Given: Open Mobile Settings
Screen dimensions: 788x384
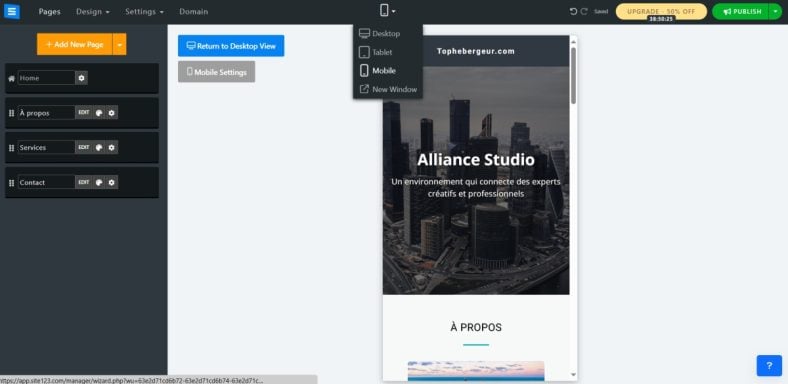Looking at the screenshot, I should (217, 72).
